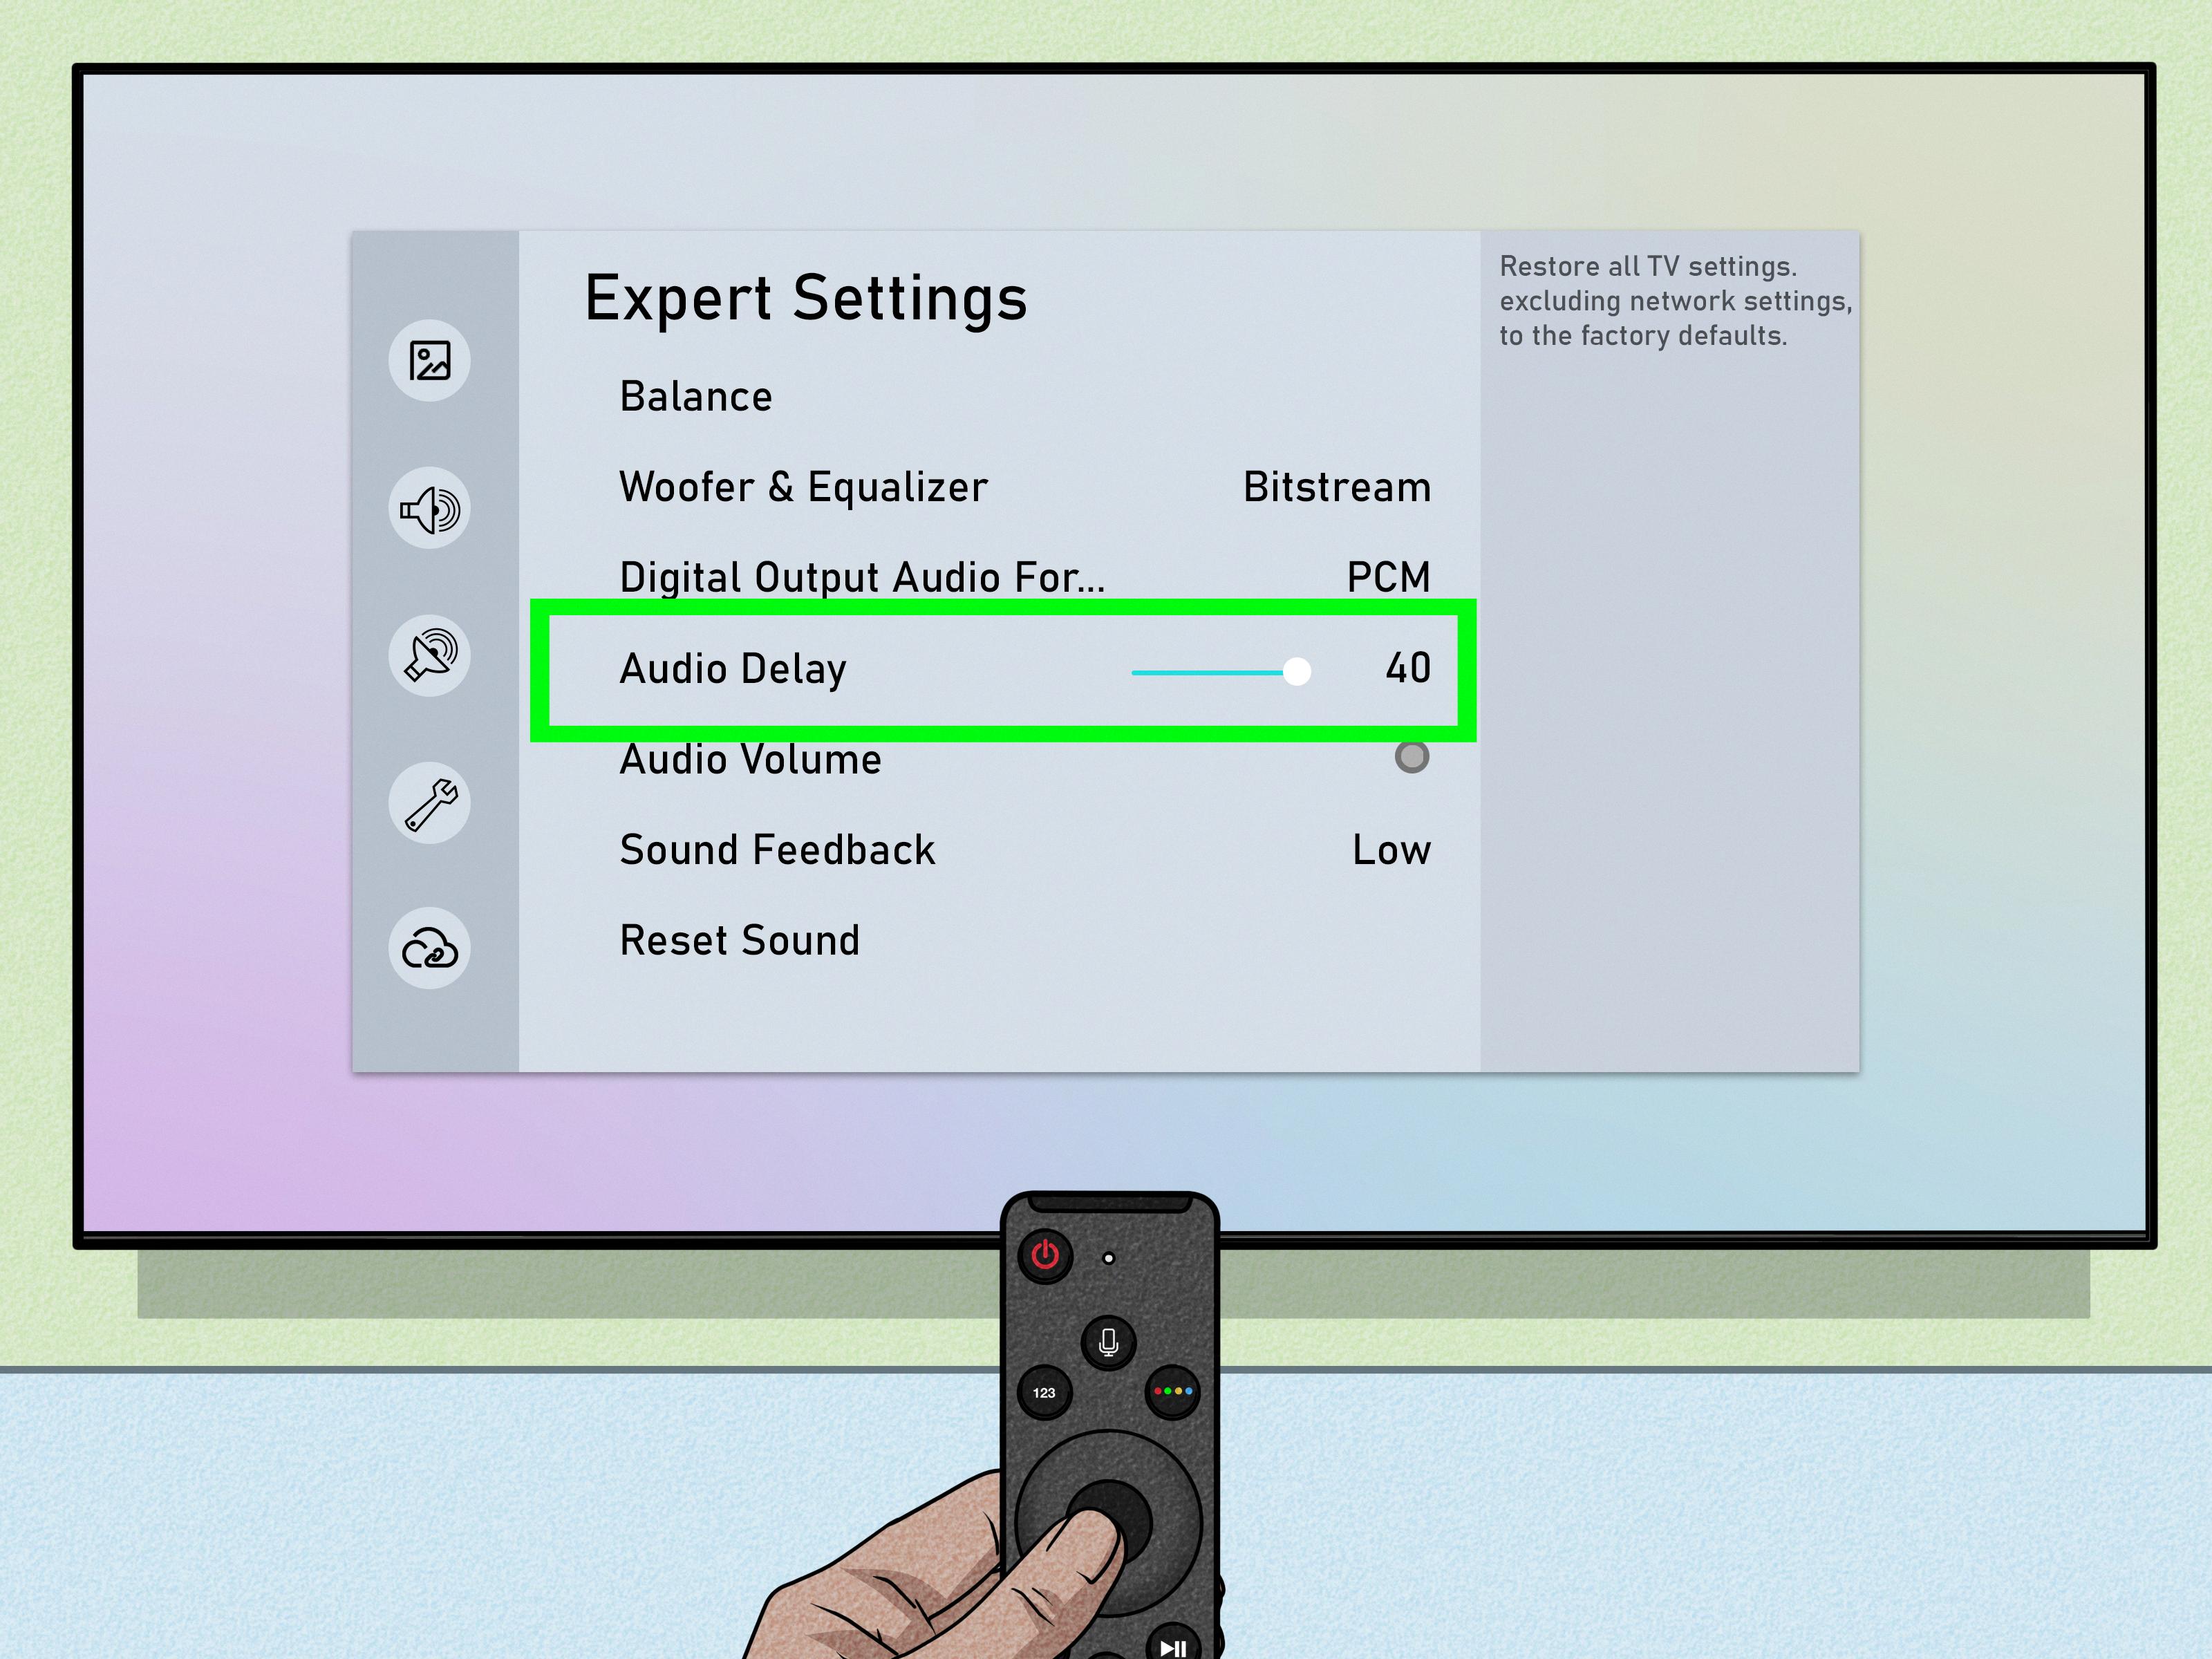Tap the microphone button on remote
2212x1659 pixels.
click(x=1108, y=1342)
